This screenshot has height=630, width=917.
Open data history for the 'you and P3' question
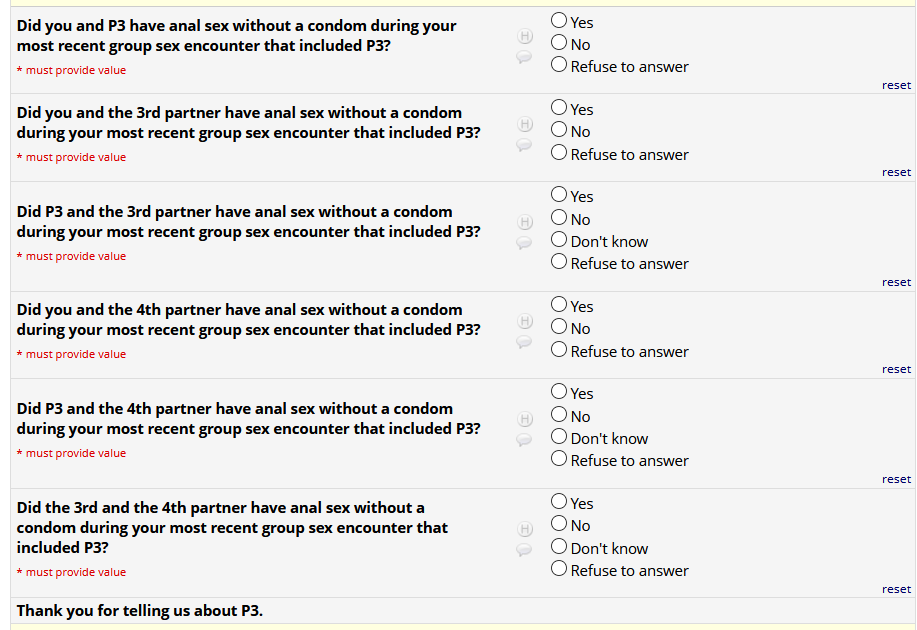[523, 36]
